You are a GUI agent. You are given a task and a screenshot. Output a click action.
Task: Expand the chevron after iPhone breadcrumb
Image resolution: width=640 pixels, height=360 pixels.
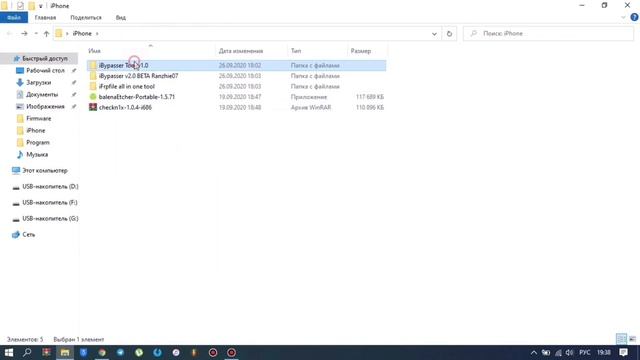pos(97,33)
